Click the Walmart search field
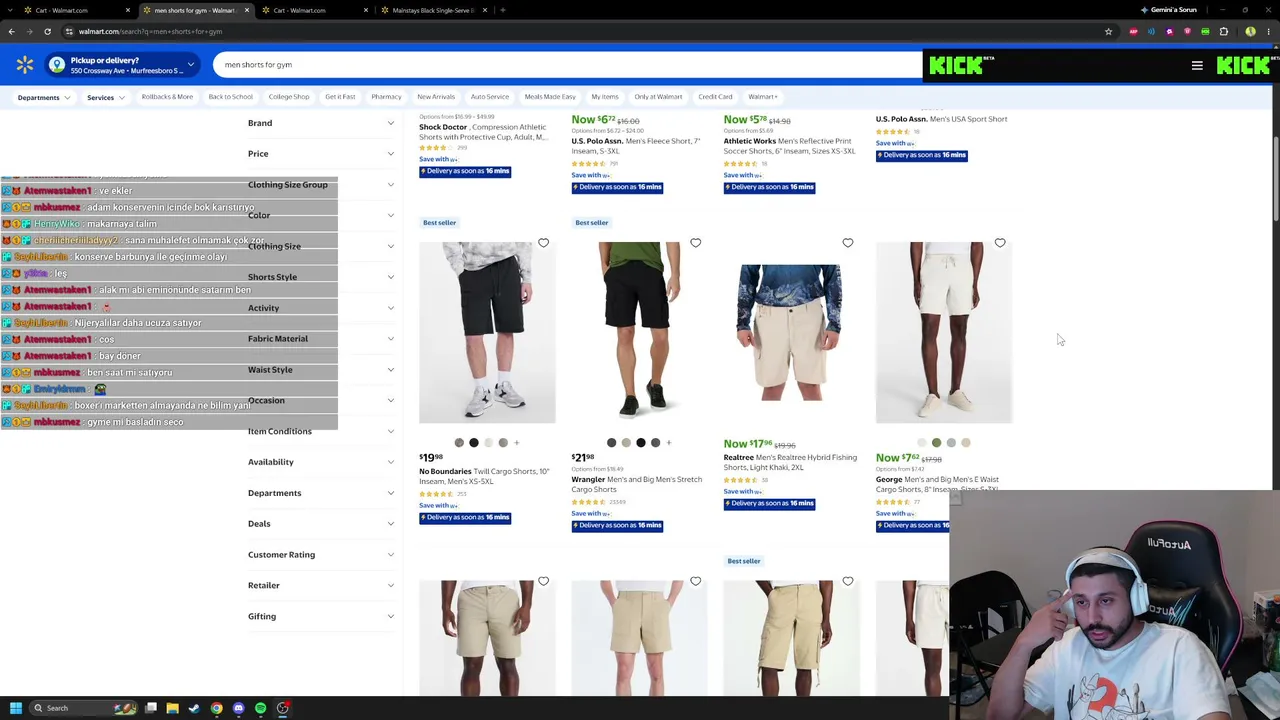This screenshot has width=1280, height=720. pyautogui.click(x=567, y=65)
